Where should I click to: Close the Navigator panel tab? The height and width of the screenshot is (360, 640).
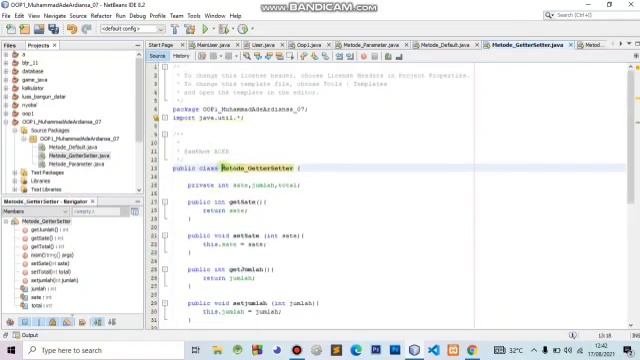pos(92,202)
